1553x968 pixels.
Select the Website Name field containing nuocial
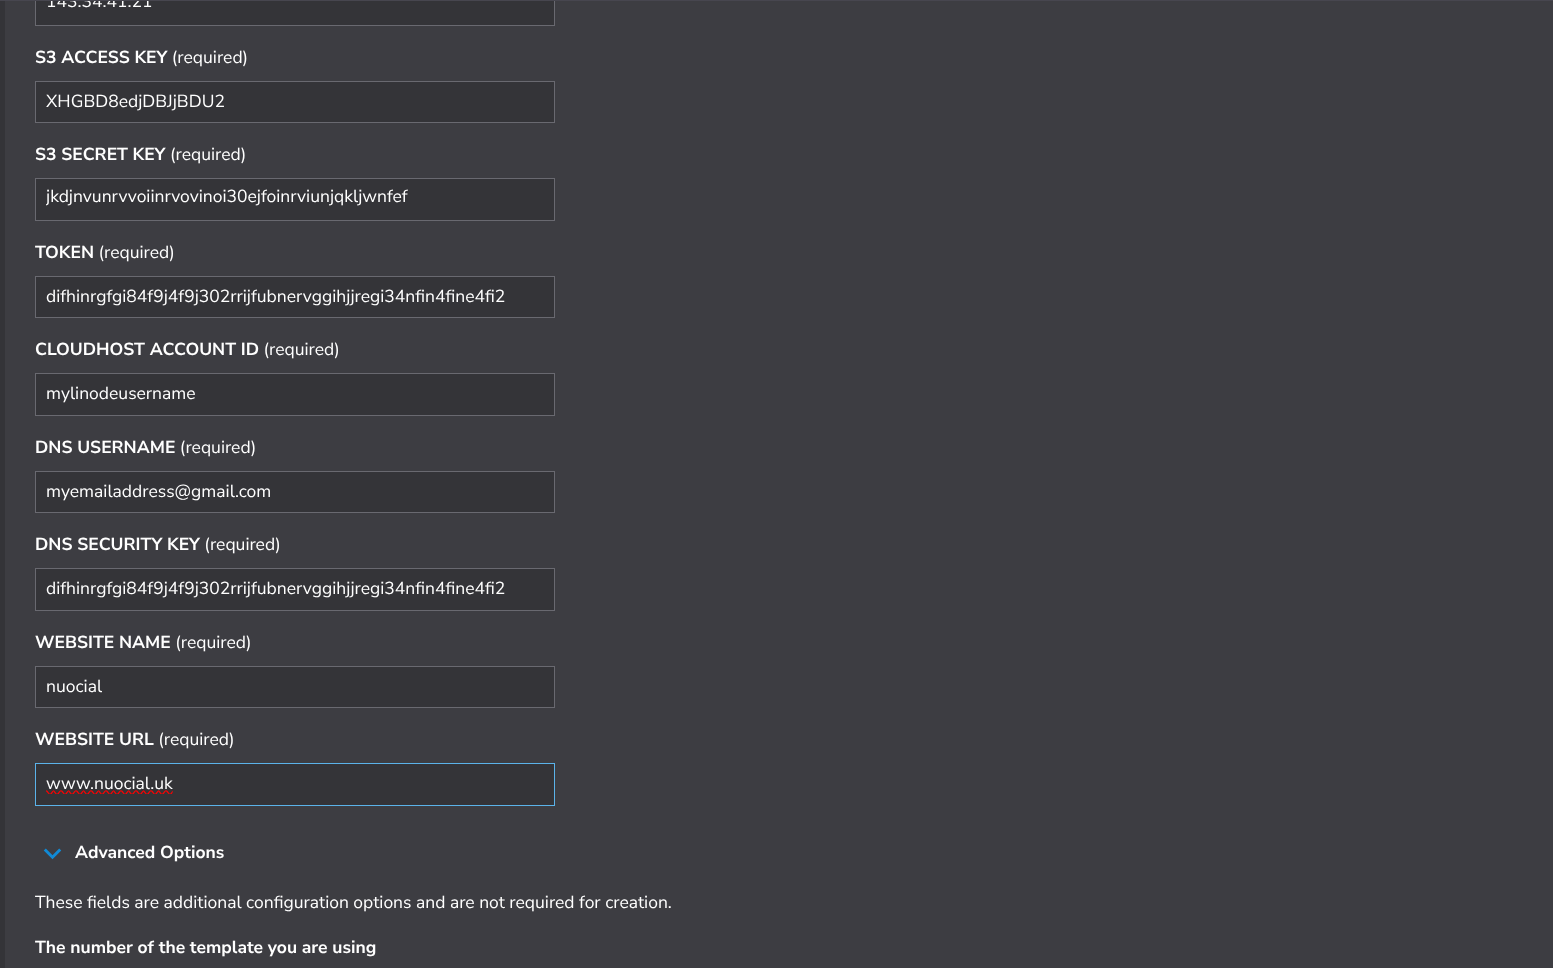click(294, 687)
